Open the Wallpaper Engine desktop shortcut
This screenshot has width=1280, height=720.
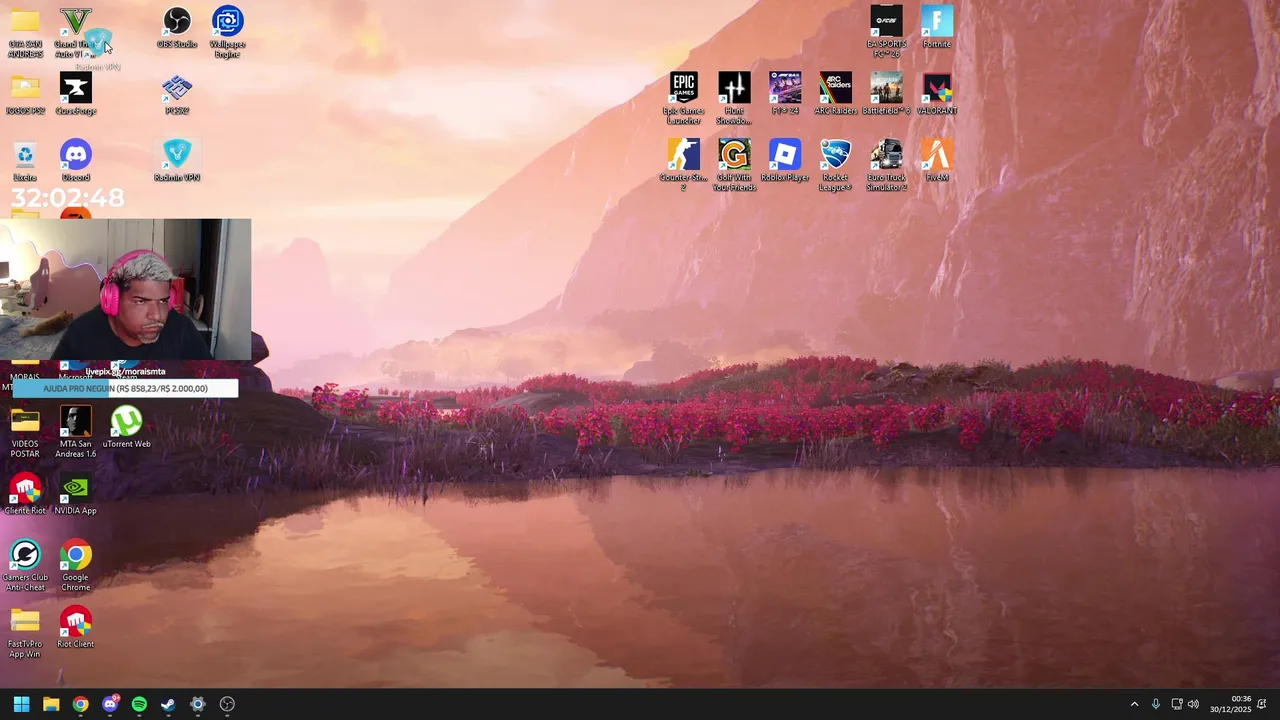click(228, 32)
